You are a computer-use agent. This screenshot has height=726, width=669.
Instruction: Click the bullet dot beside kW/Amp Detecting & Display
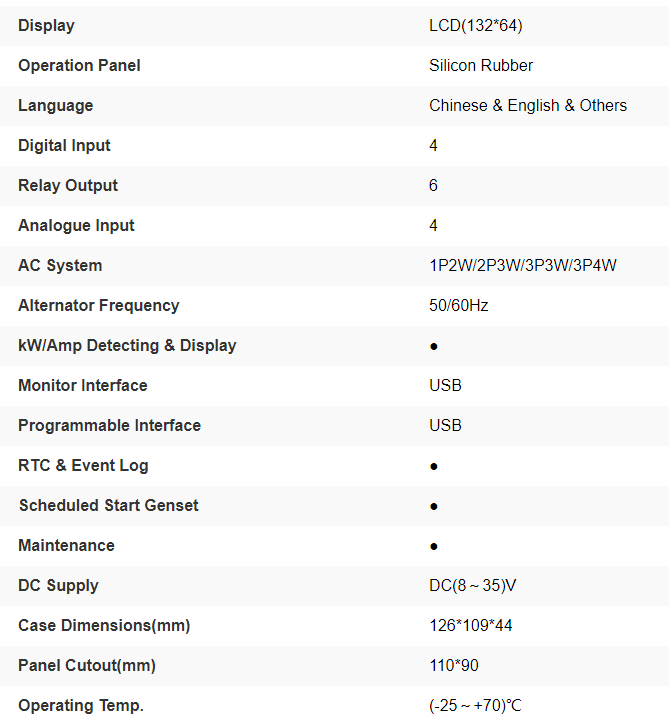(434, 346)
